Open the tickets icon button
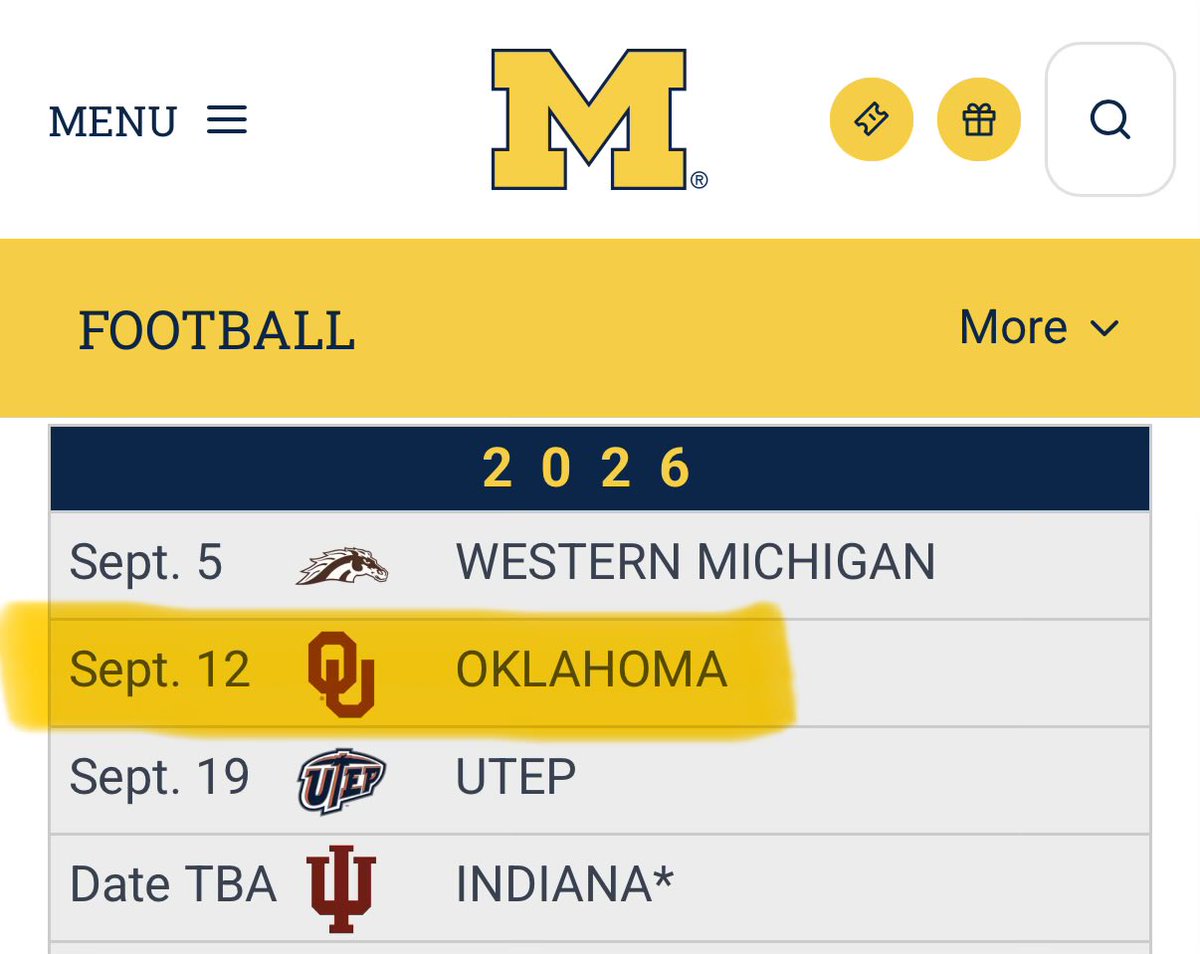This screenshot has width=1200, height=954. coord(871,120)
